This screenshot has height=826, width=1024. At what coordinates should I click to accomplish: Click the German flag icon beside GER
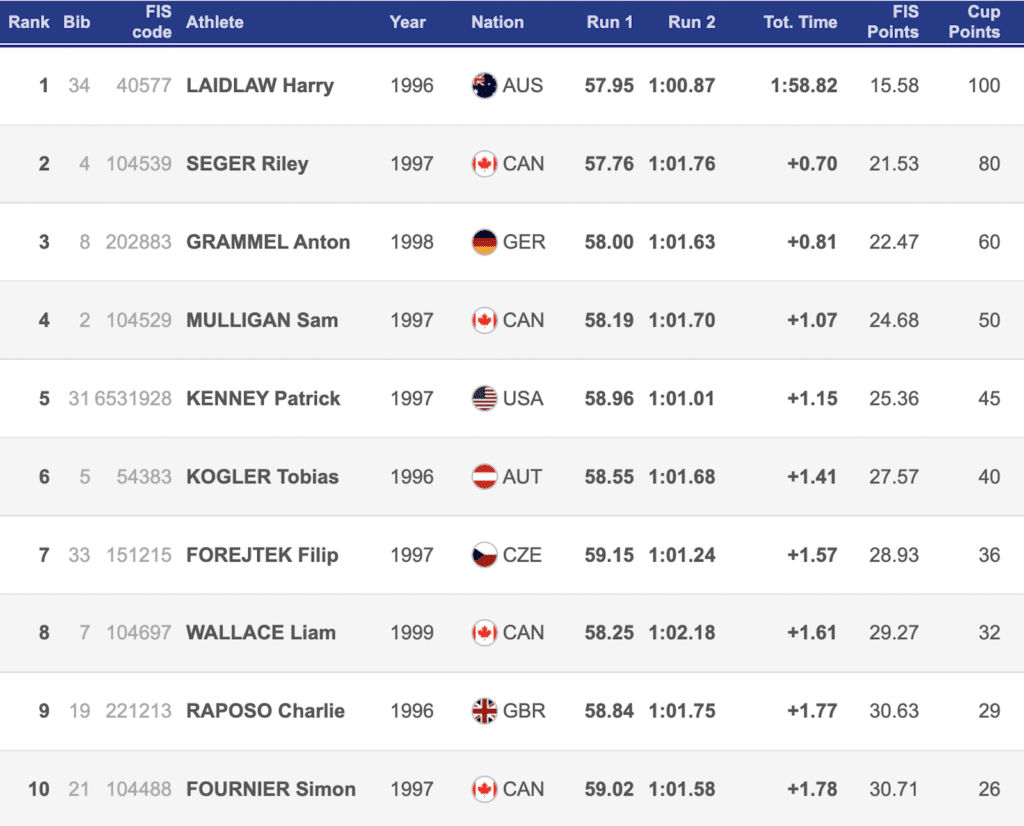[484, 242]
